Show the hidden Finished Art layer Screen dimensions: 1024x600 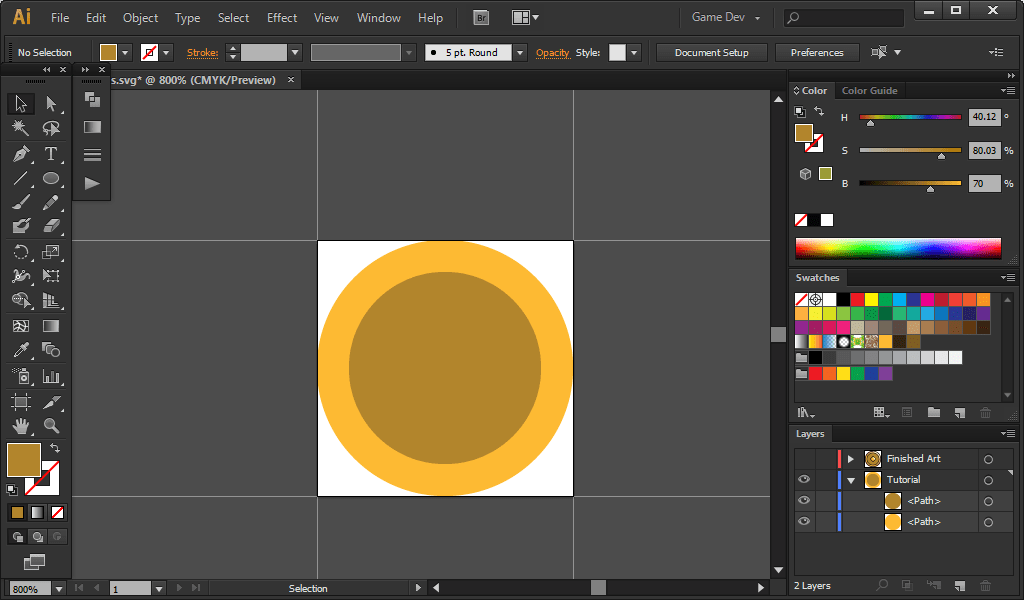pos(804,459)
